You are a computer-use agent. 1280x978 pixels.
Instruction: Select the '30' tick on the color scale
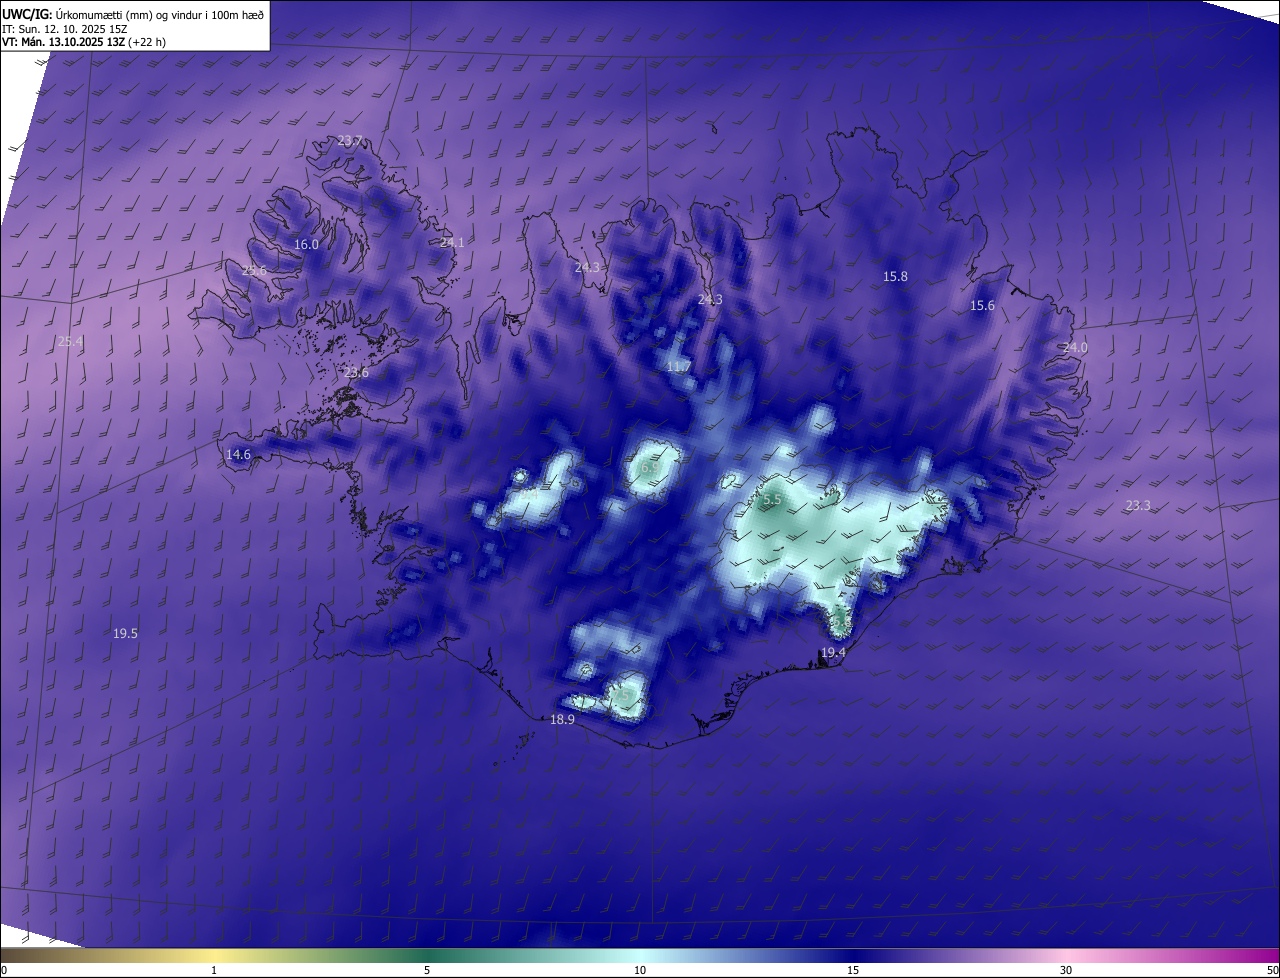click(1066, 970)
